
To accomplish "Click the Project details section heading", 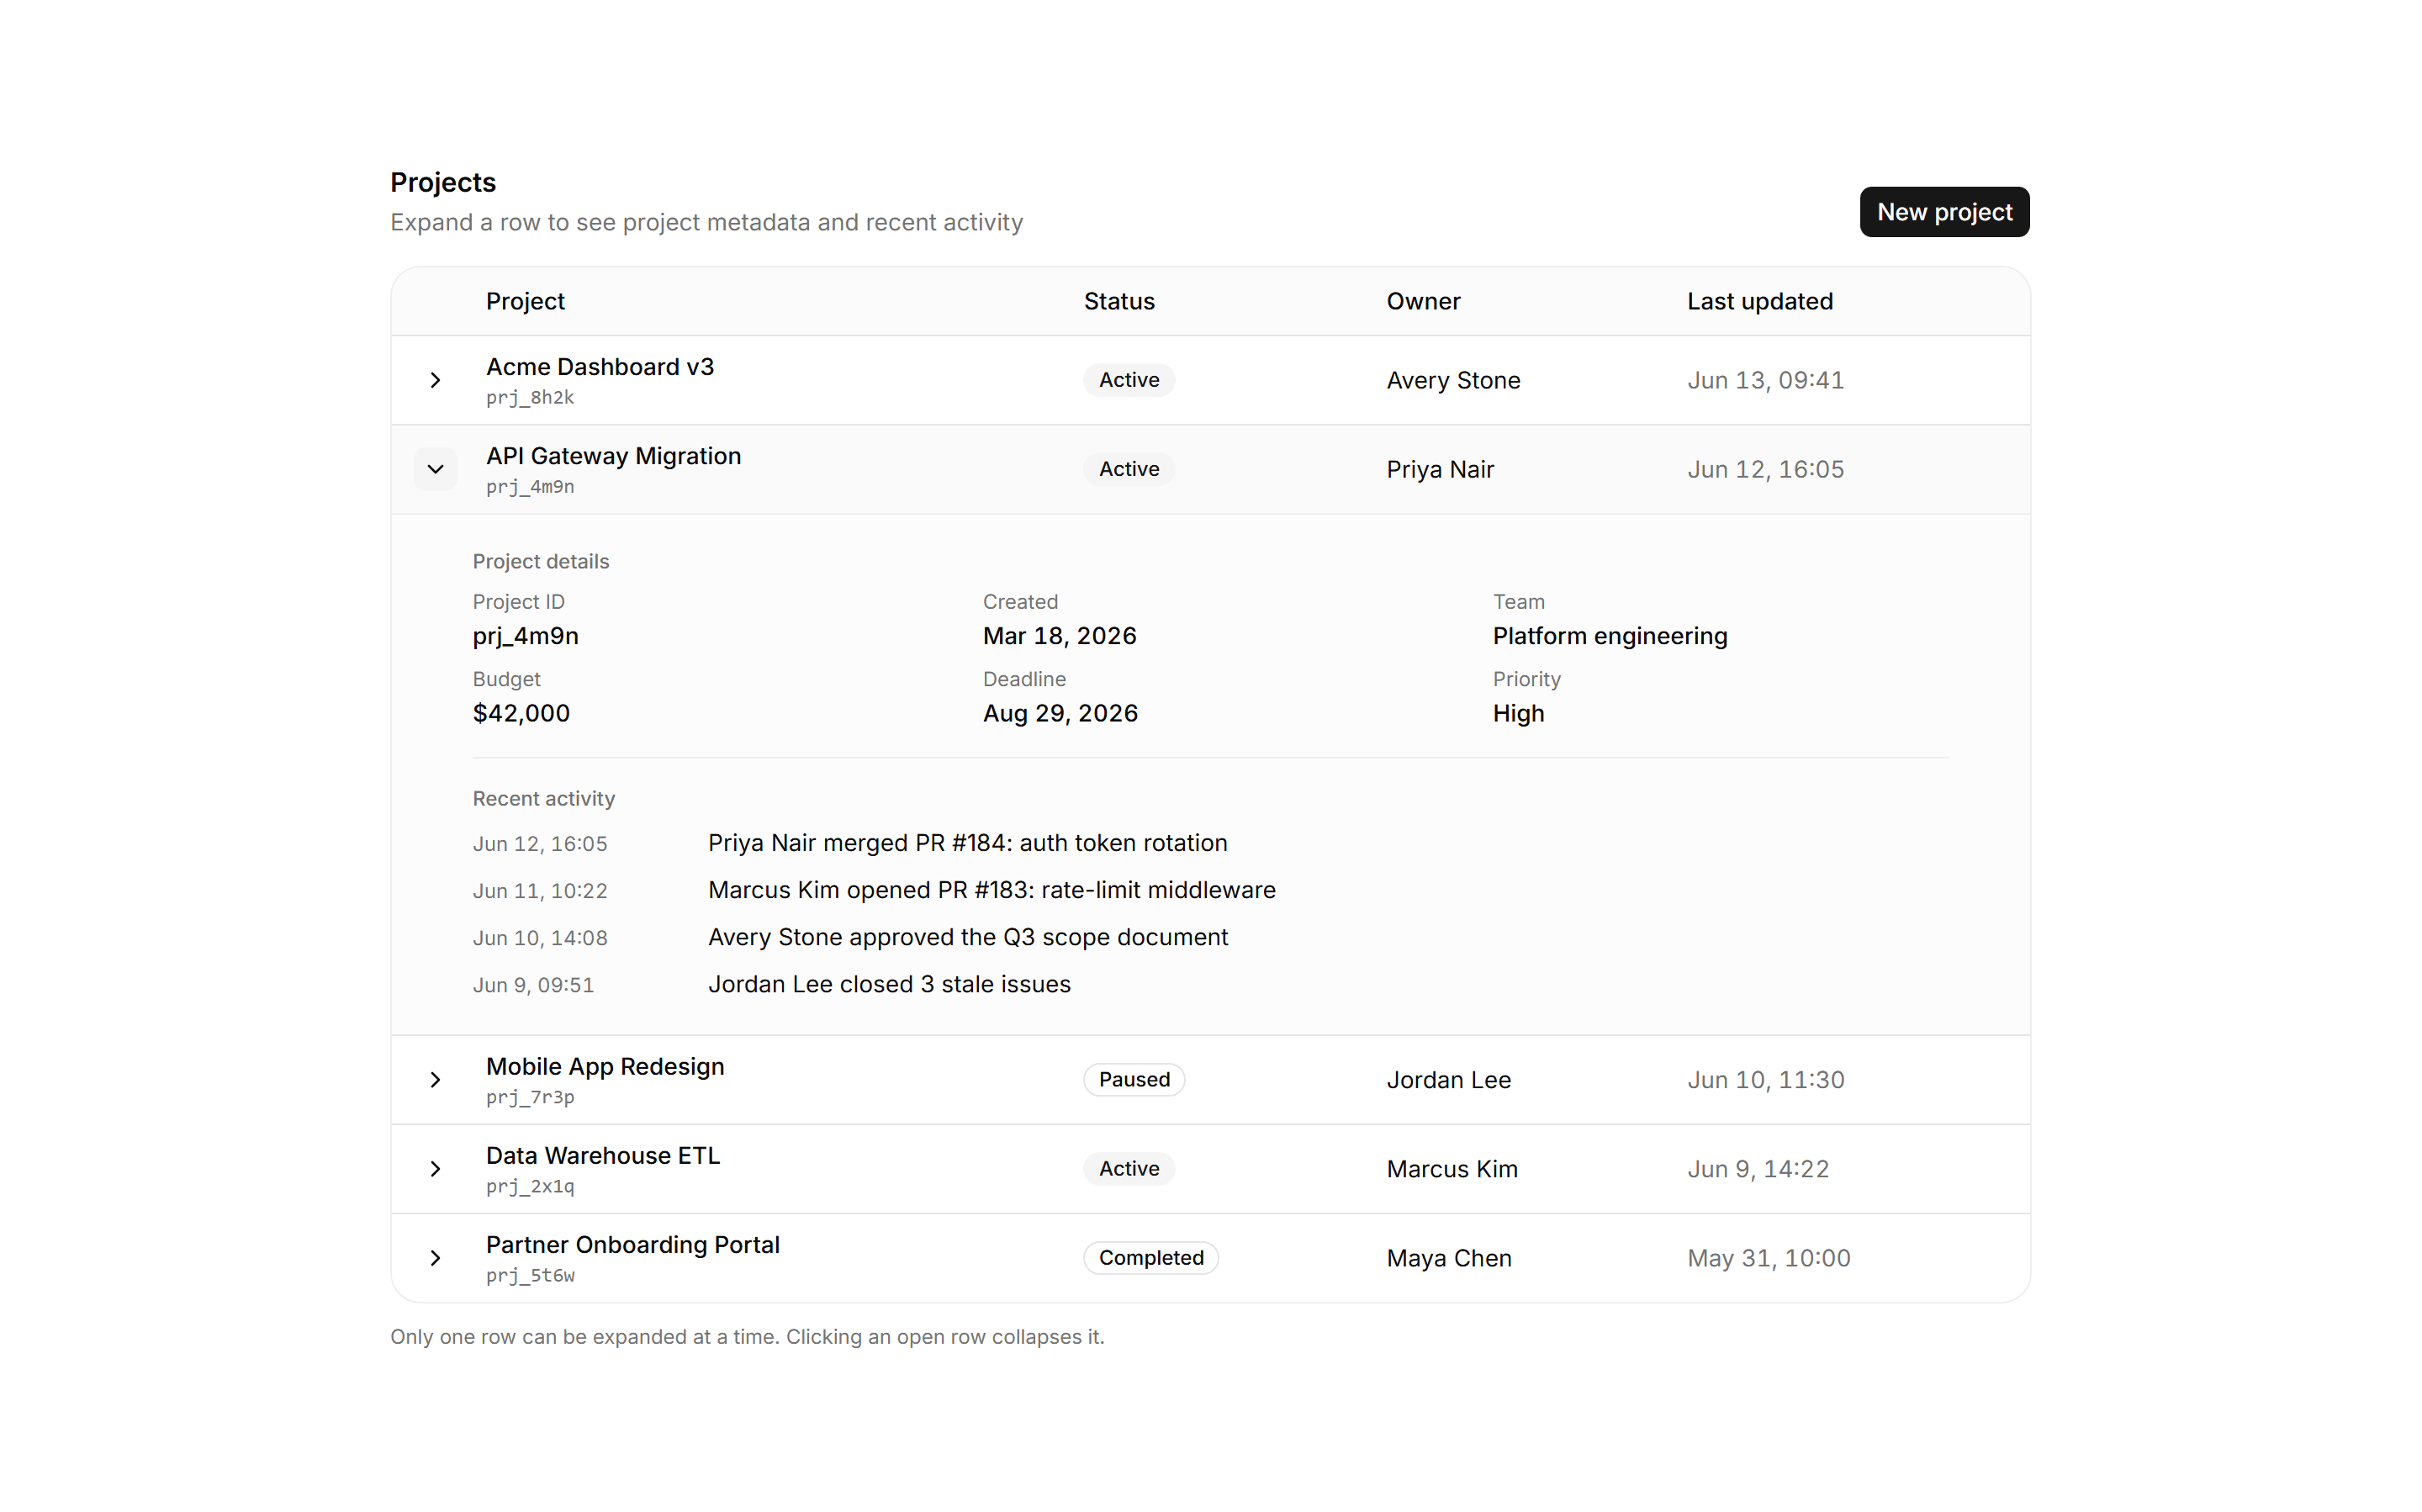I will [x=540, y=562].
